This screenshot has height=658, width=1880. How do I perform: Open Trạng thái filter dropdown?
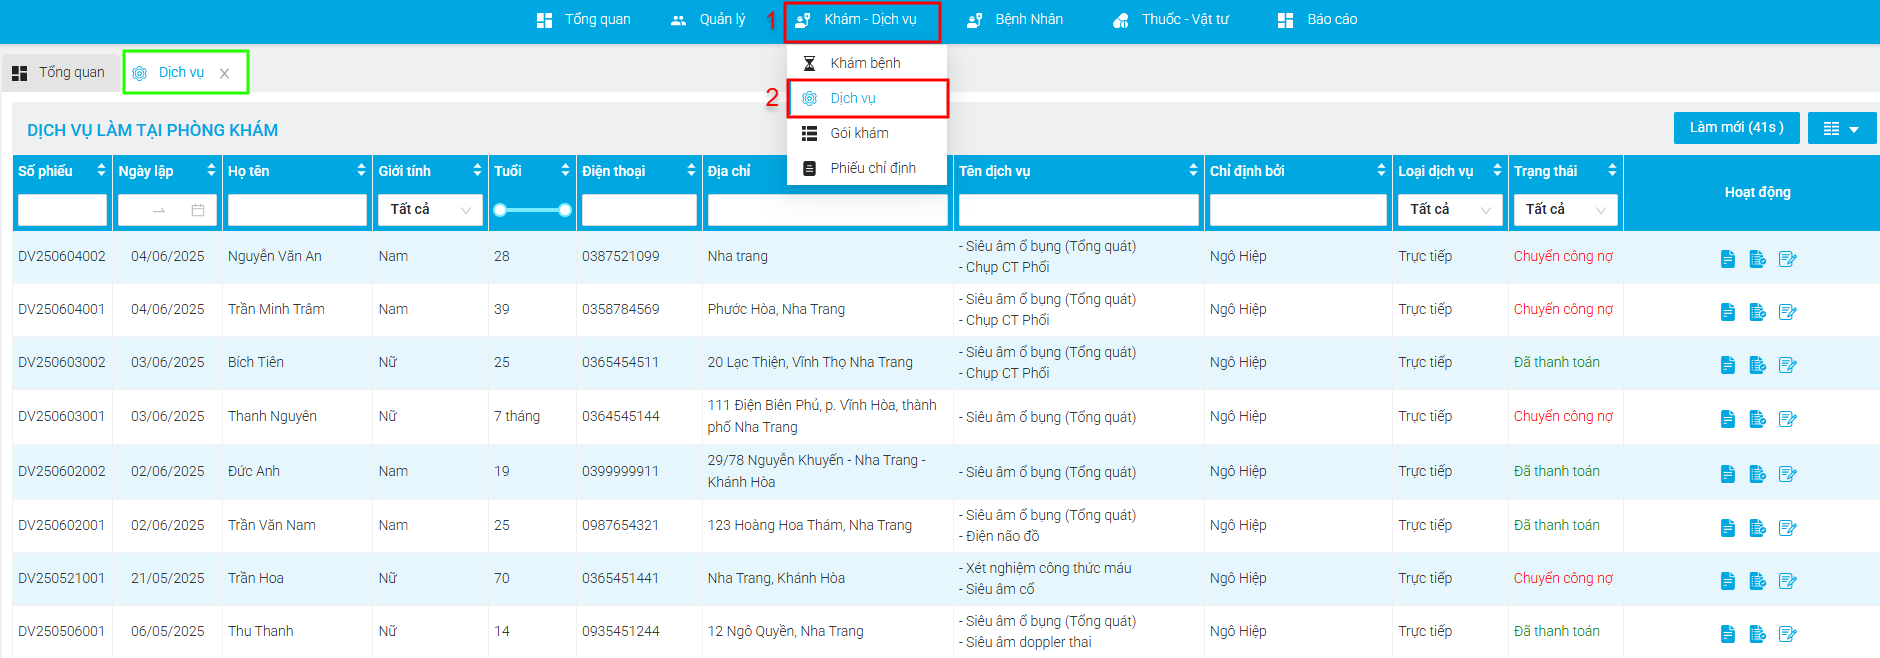click(x=1566, y=209)
